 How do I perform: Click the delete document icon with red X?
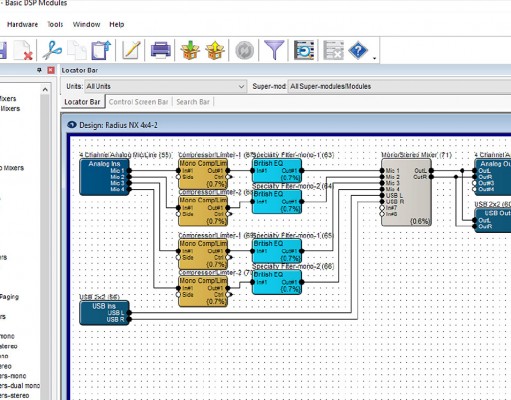coord(23,50)
